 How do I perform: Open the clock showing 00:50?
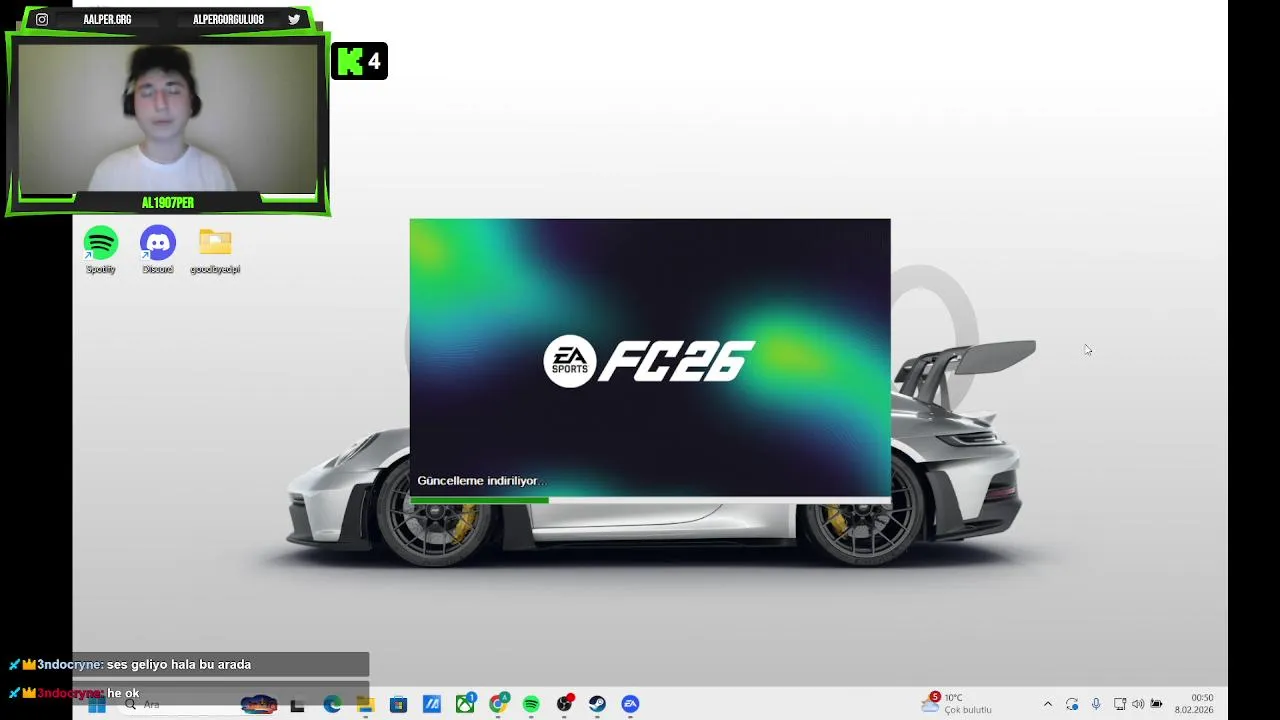pos(1194,704)
